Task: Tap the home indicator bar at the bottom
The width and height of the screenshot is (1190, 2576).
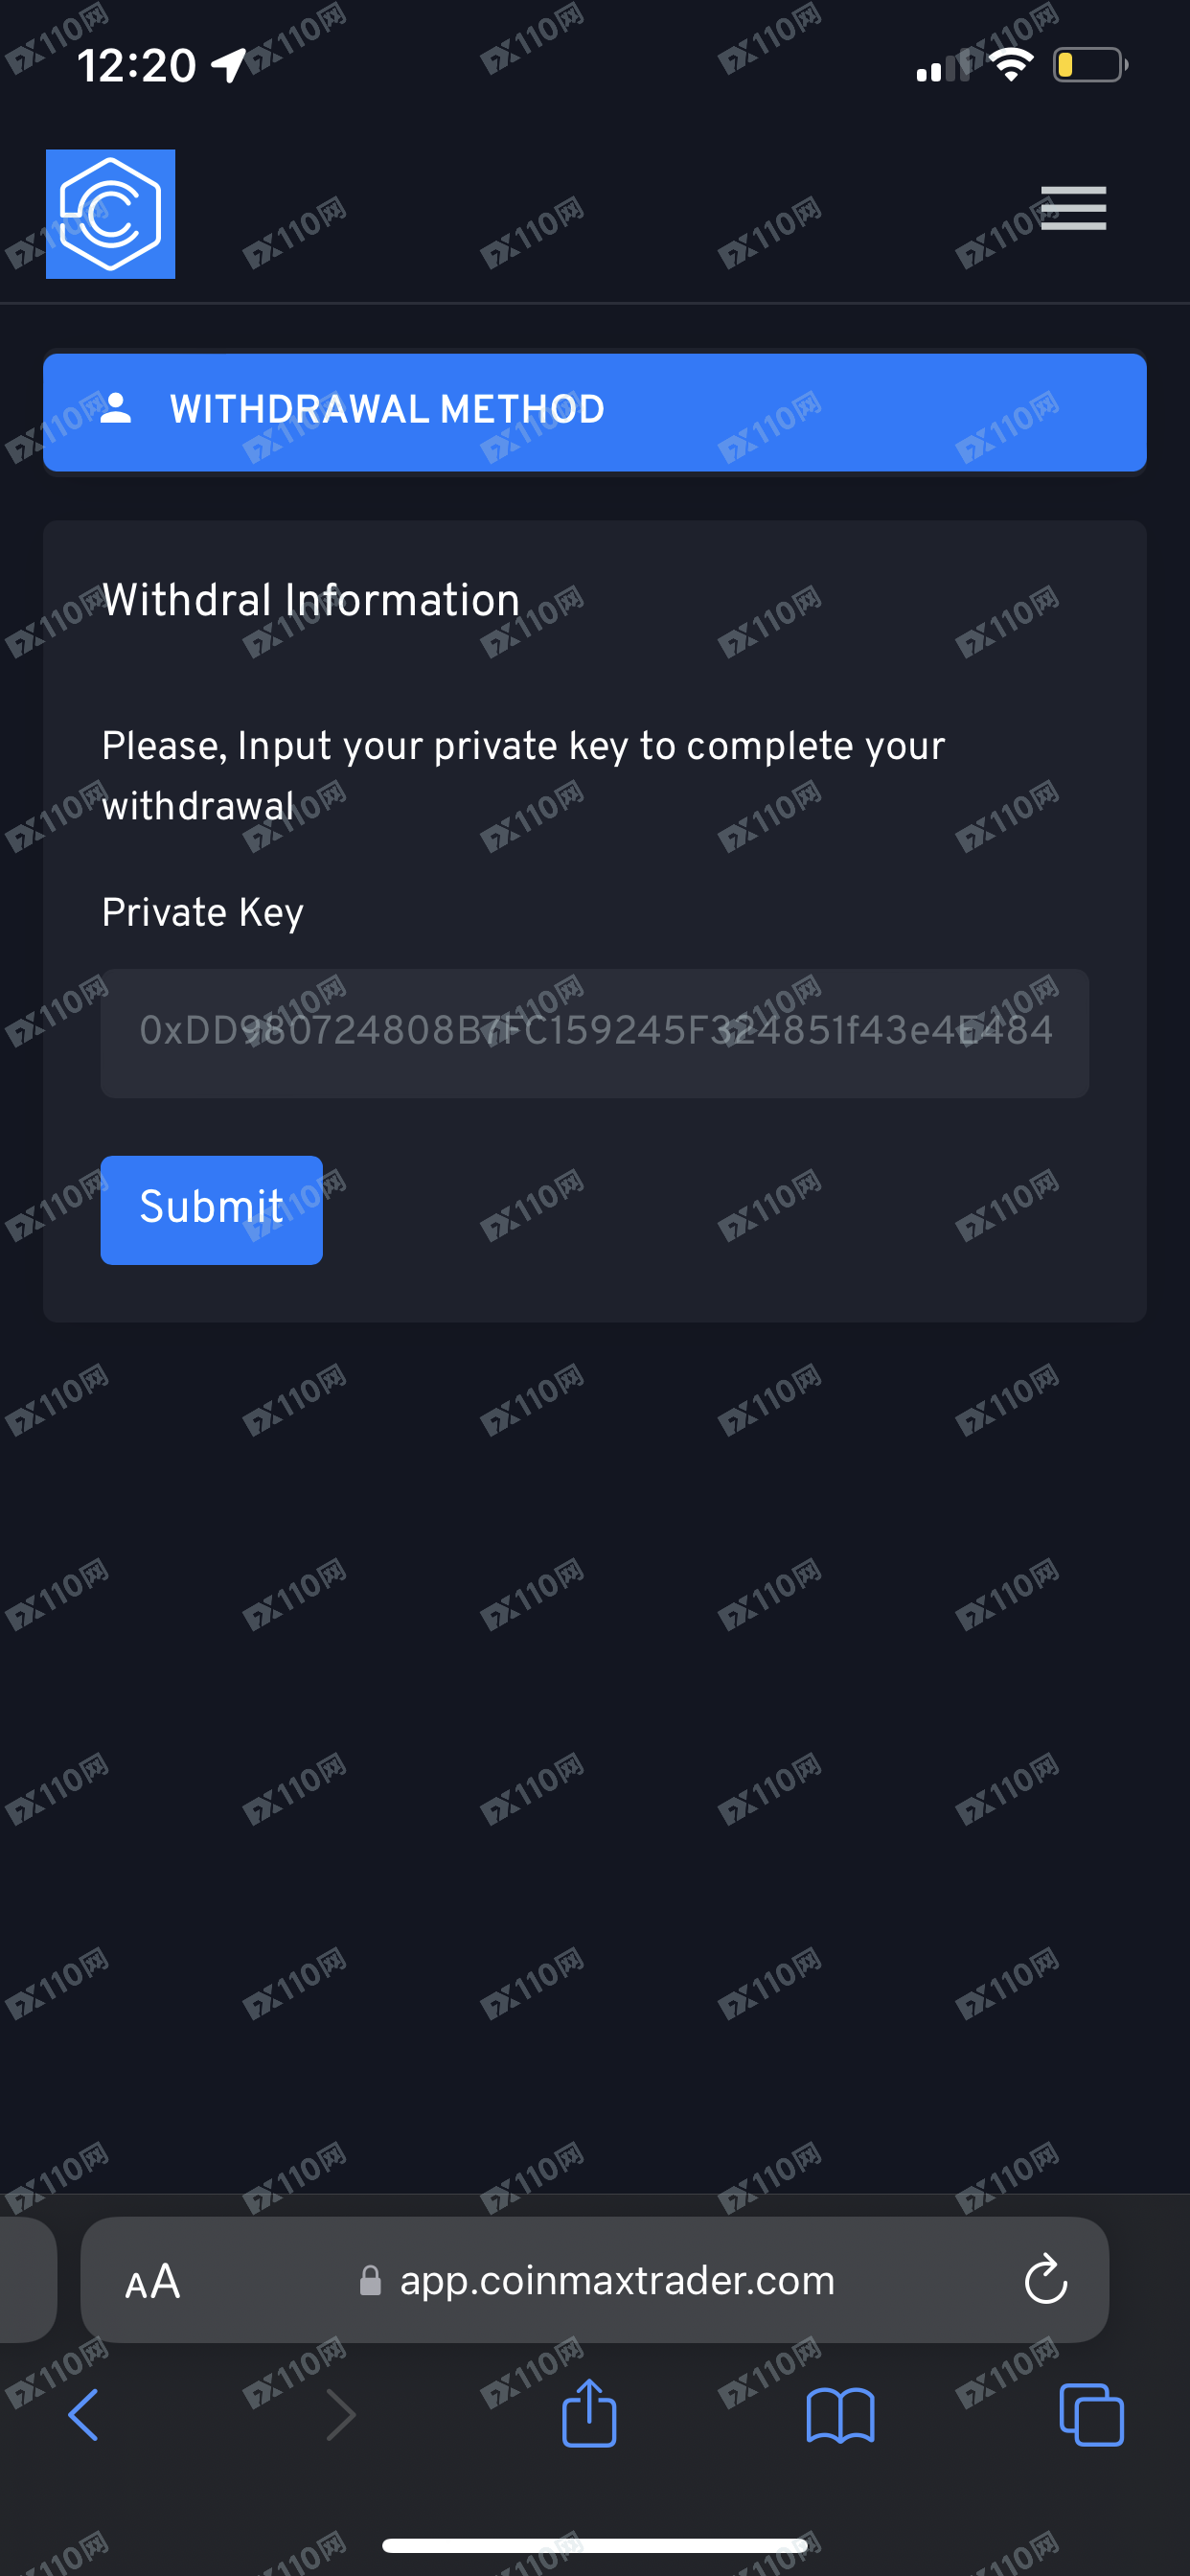Action: (x=595, y=2545)
